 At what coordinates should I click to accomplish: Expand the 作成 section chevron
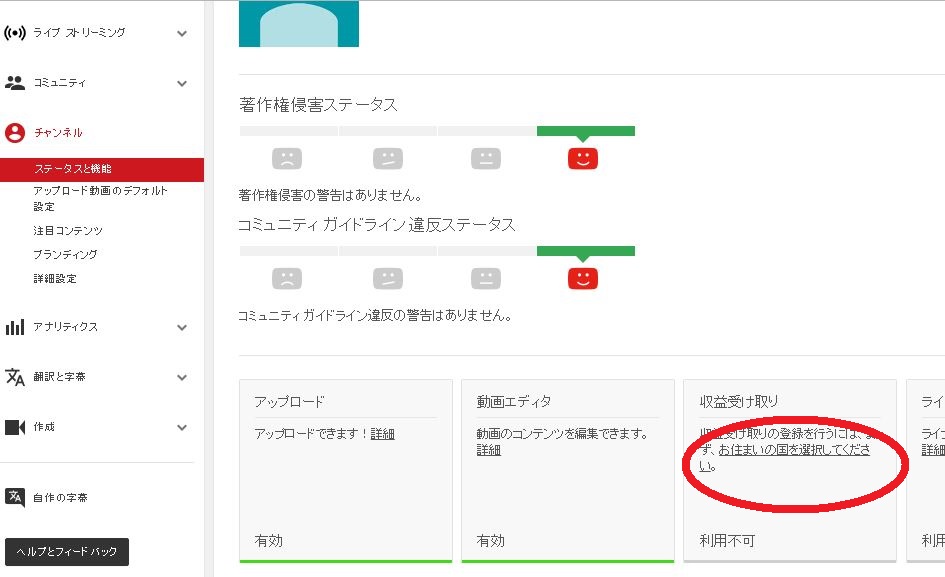pyautogui.click(x=182, y=428)
